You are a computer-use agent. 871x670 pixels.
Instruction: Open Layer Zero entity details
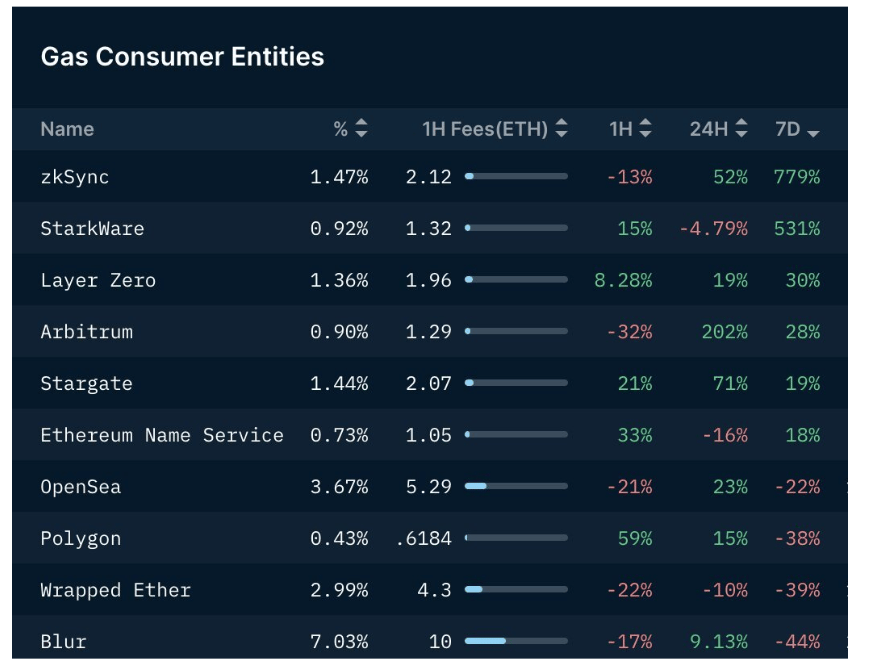(x=98, y=281)
